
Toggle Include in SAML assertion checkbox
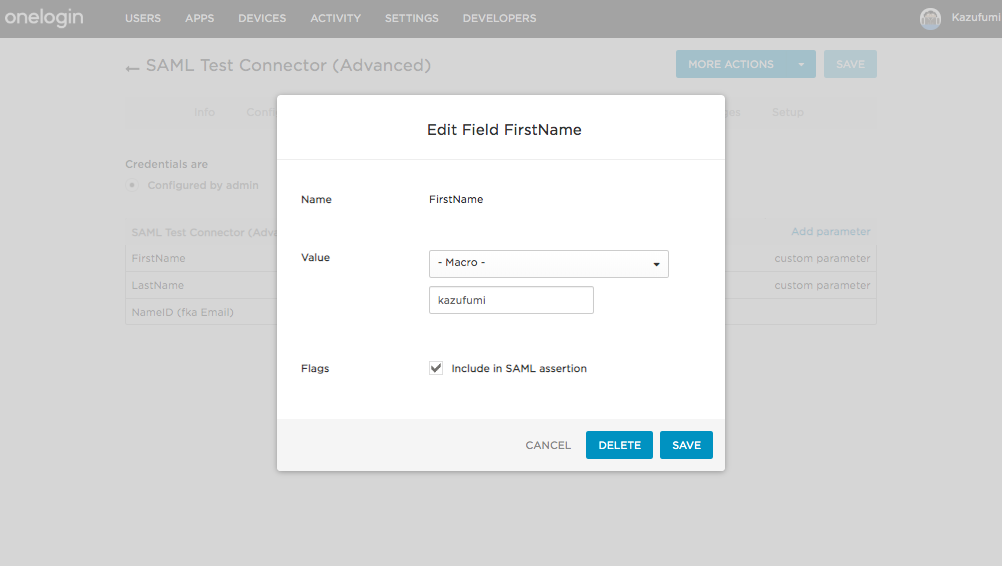pos(436,368)
